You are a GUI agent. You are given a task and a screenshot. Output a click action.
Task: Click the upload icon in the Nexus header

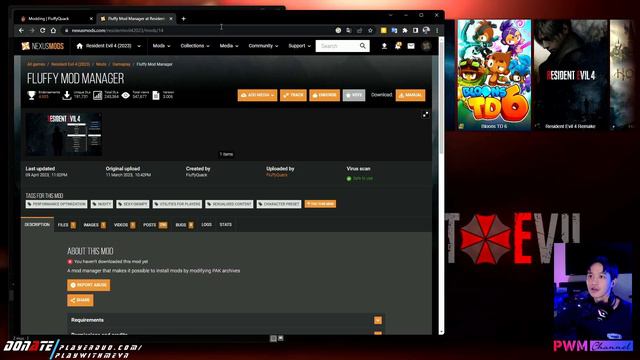[x=384, y=46]
